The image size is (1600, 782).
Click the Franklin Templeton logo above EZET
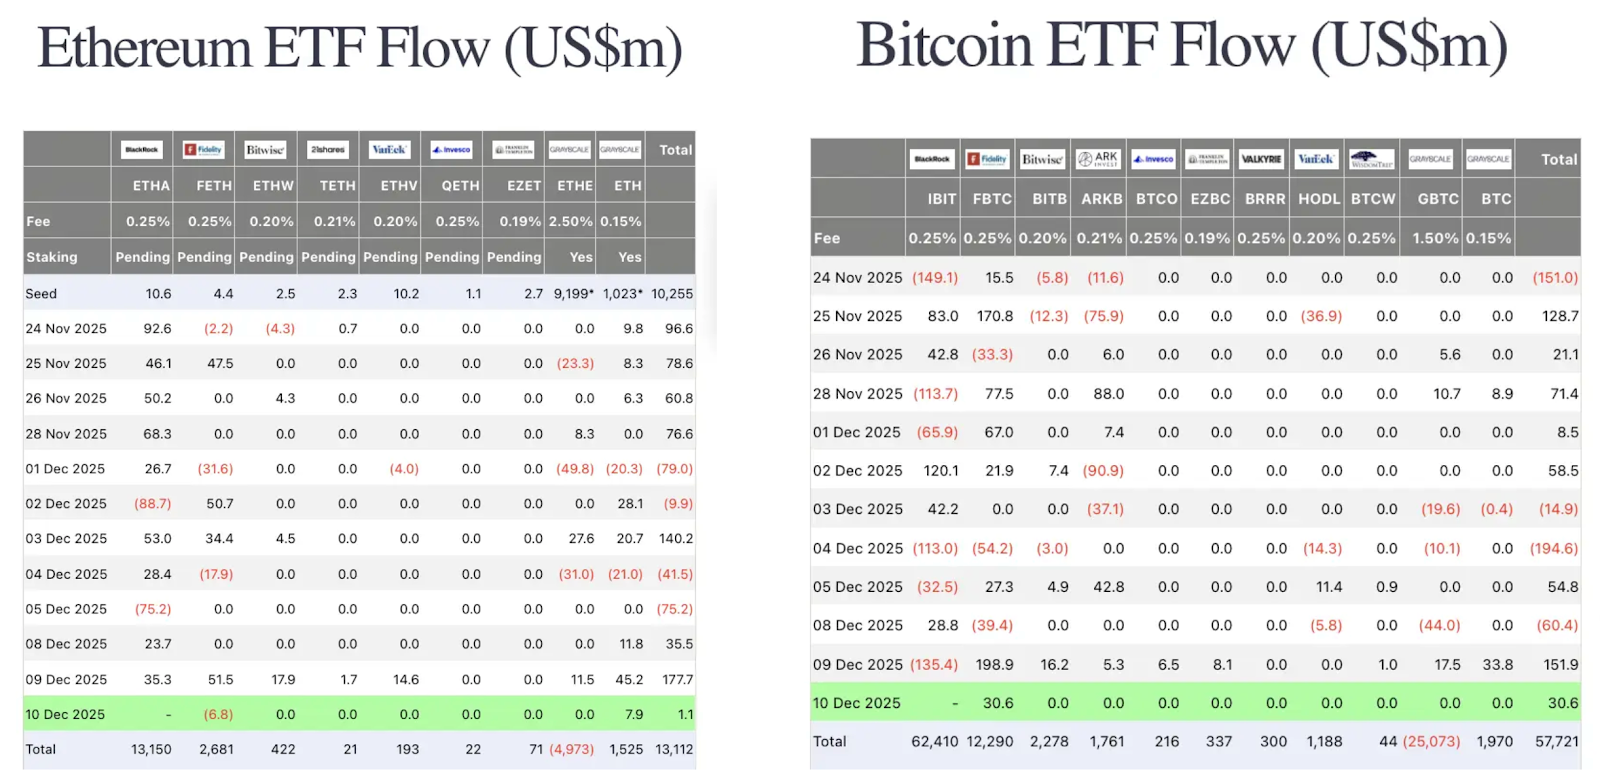pyautogui.click(x=514, y=150)
